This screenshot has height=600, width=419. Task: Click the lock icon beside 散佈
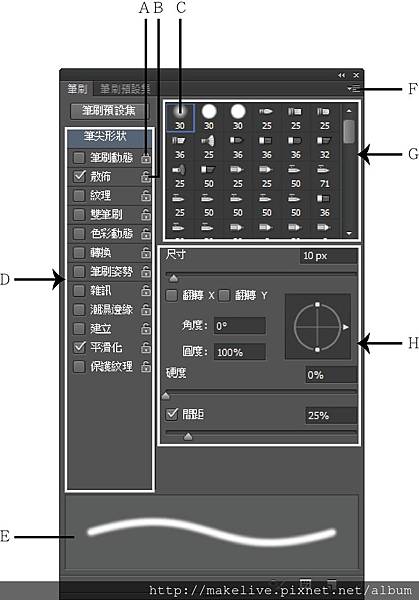[146, 177]
